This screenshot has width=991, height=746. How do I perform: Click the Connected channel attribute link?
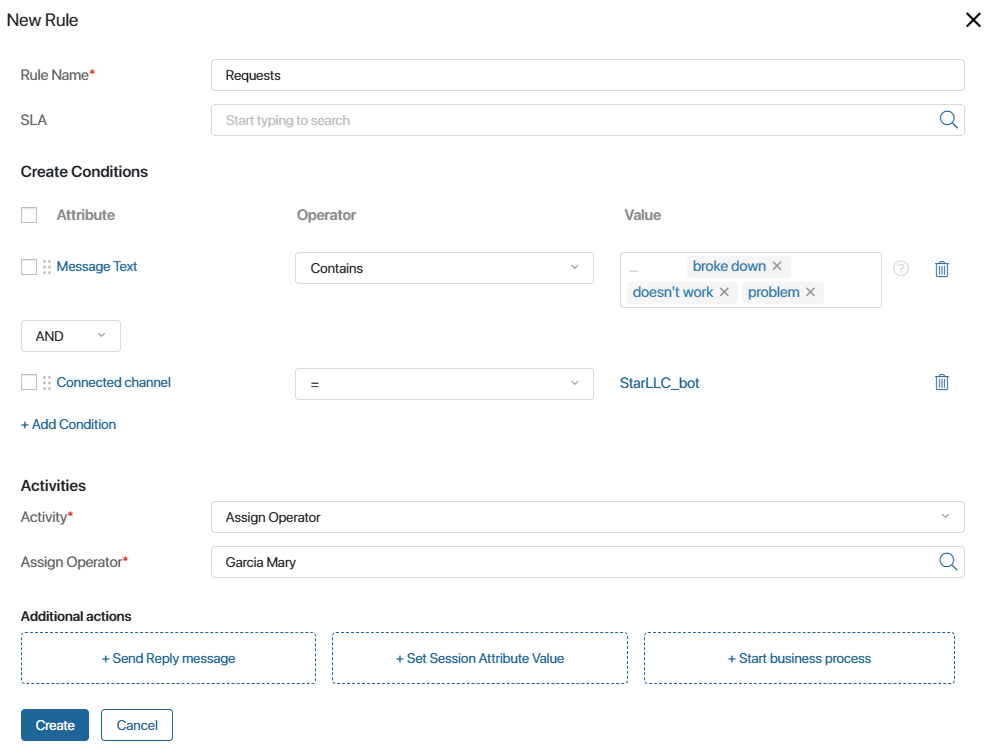(114, 382)
